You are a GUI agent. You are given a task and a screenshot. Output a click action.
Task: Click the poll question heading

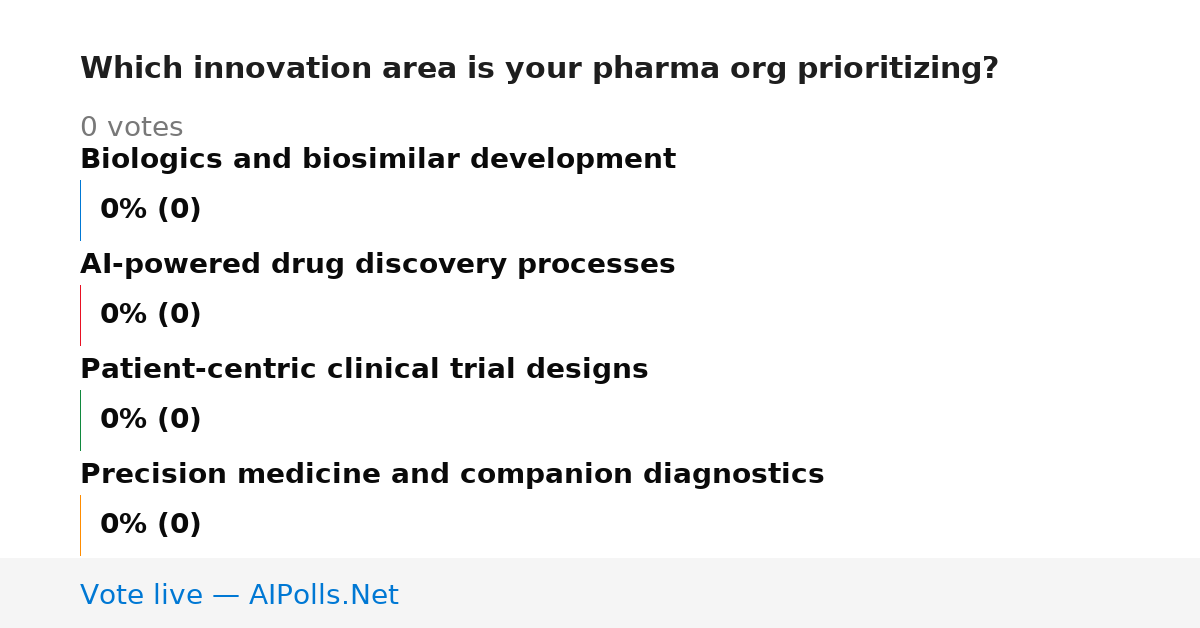539,69
